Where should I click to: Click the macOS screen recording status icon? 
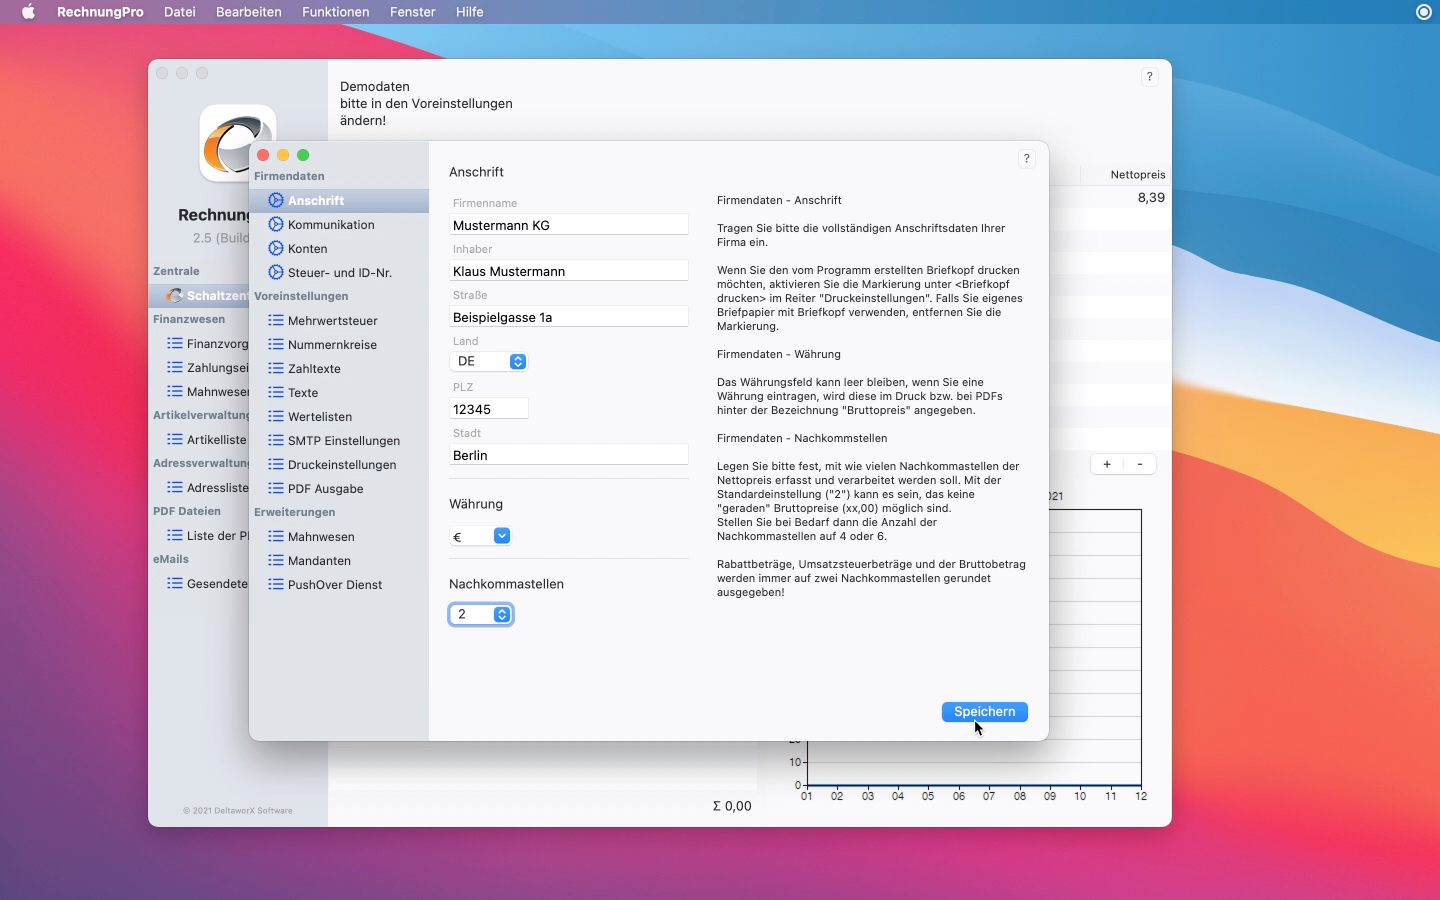tap(1424, 12)
